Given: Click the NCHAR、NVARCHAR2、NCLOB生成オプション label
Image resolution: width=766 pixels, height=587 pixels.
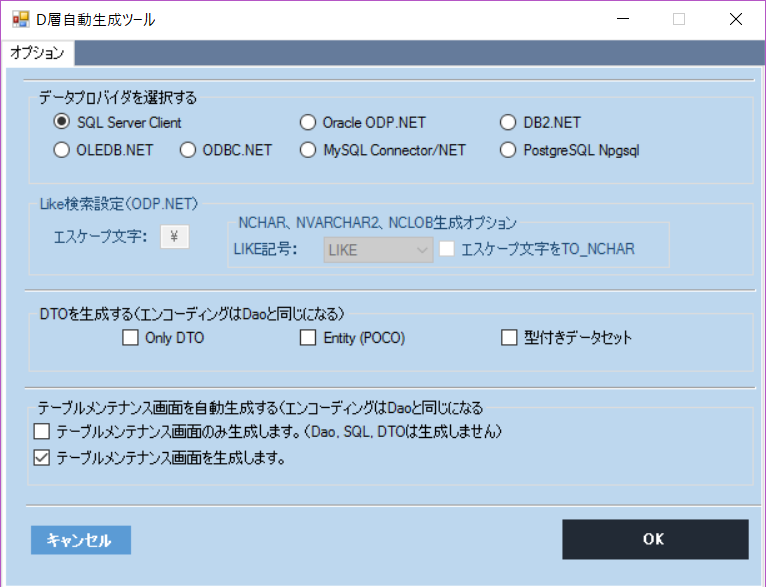Looking at the screenshot, I should pos(377,223).
